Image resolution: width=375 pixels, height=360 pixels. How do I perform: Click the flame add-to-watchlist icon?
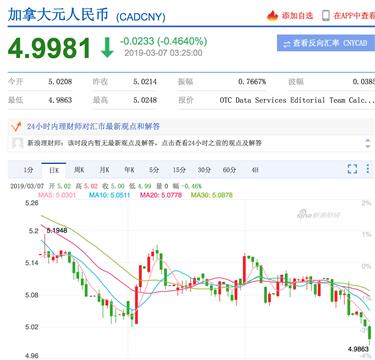tap(272, 15)
